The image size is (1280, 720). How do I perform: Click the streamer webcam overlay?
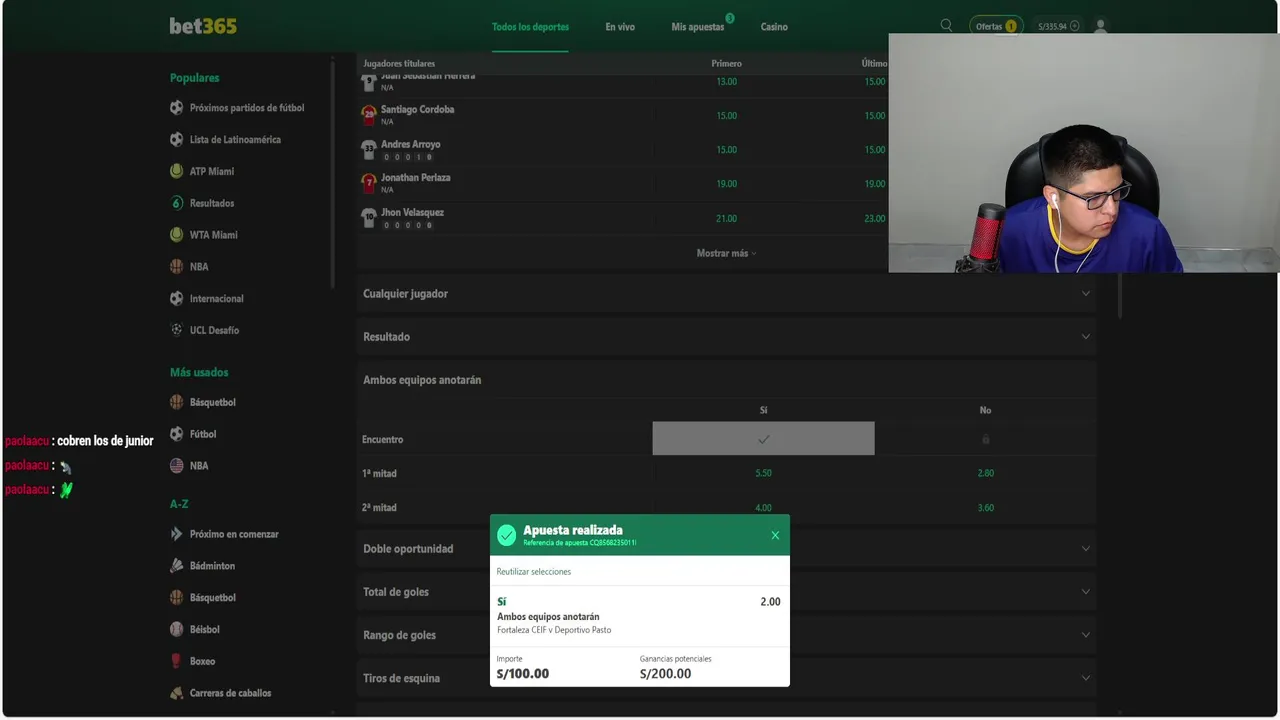coord(1084,153)
